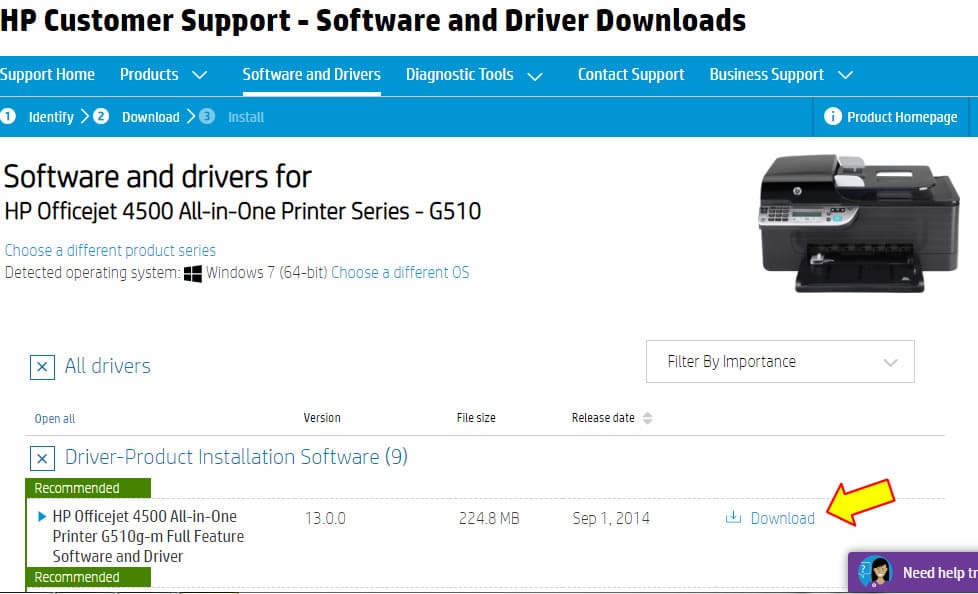Select Contact Support in navigation bar

[630, 75]
